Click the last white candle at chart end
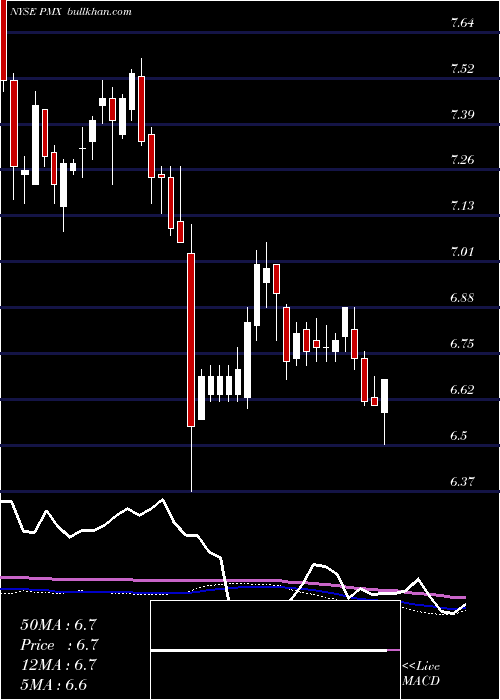500x700 pixels. (385, 396)
